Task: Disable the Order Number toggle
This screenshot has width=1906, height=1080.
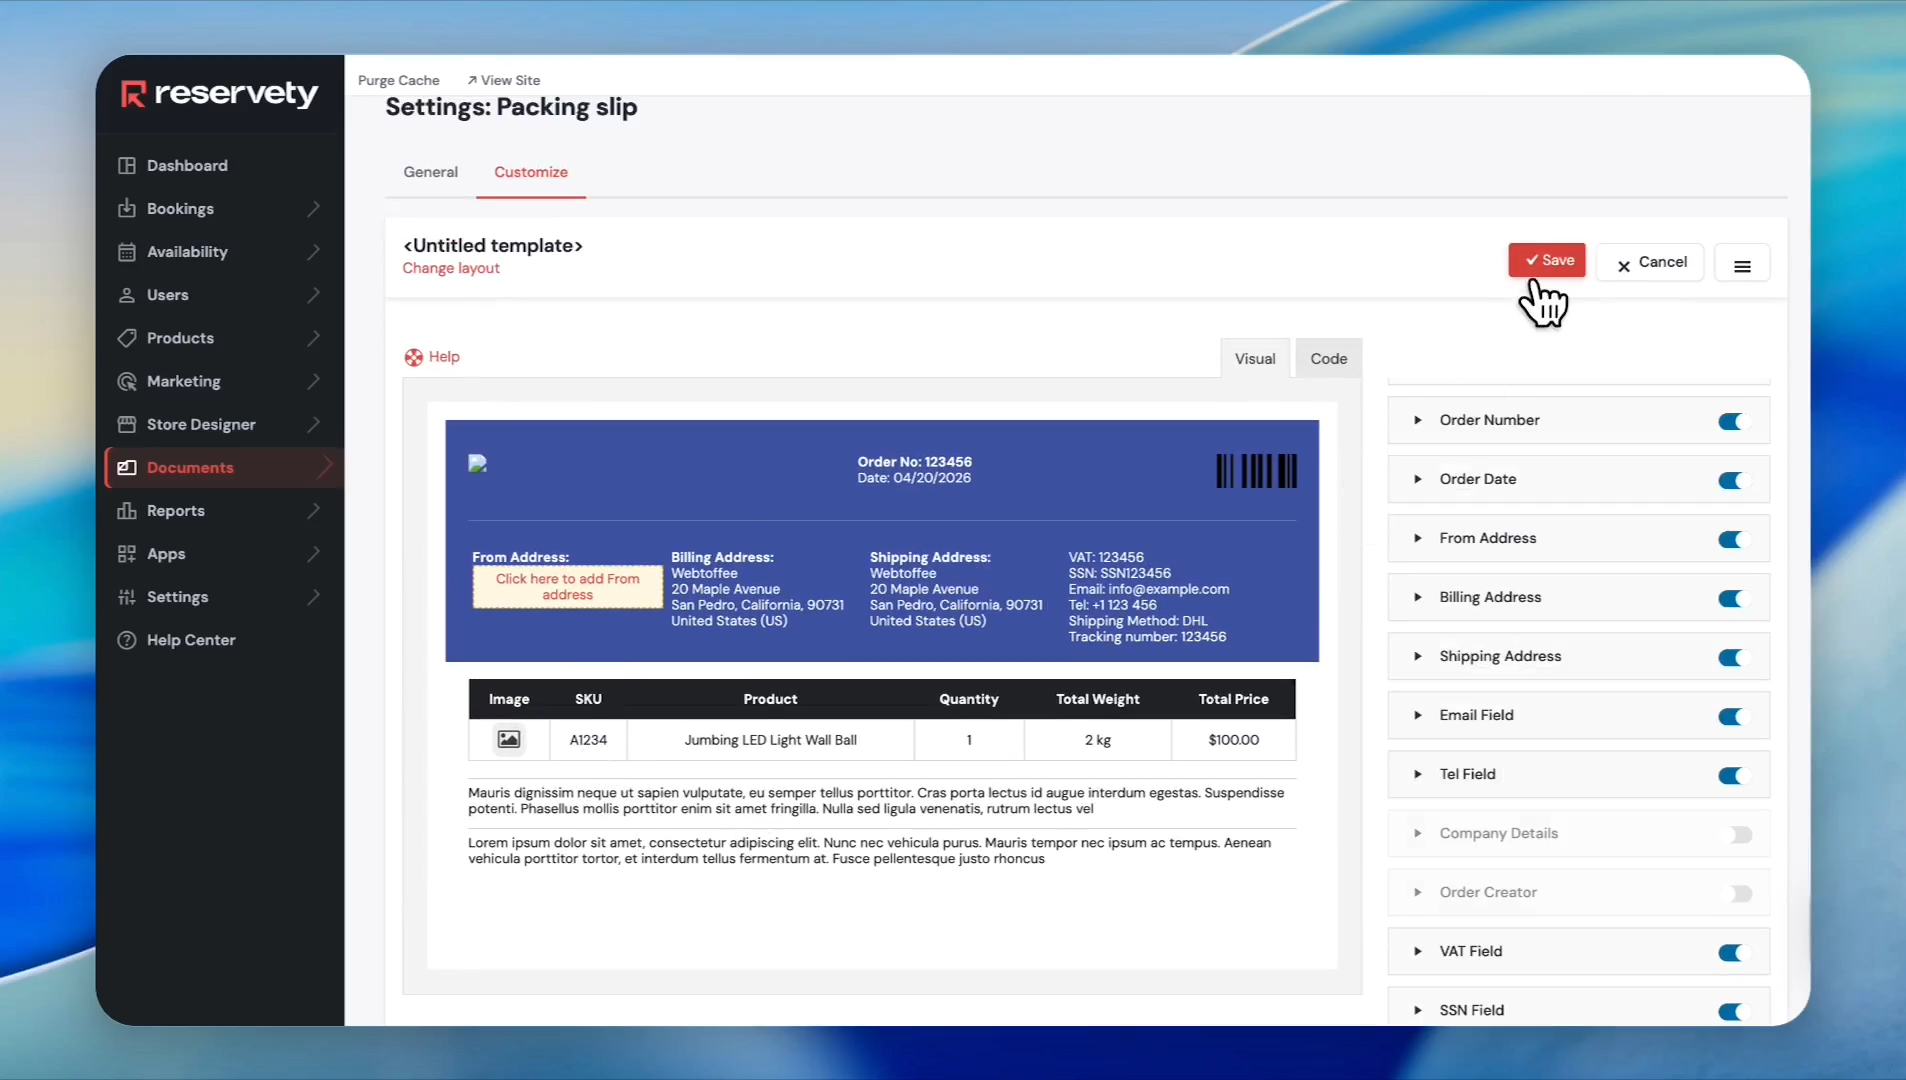Action: [x=1731, y=421]
